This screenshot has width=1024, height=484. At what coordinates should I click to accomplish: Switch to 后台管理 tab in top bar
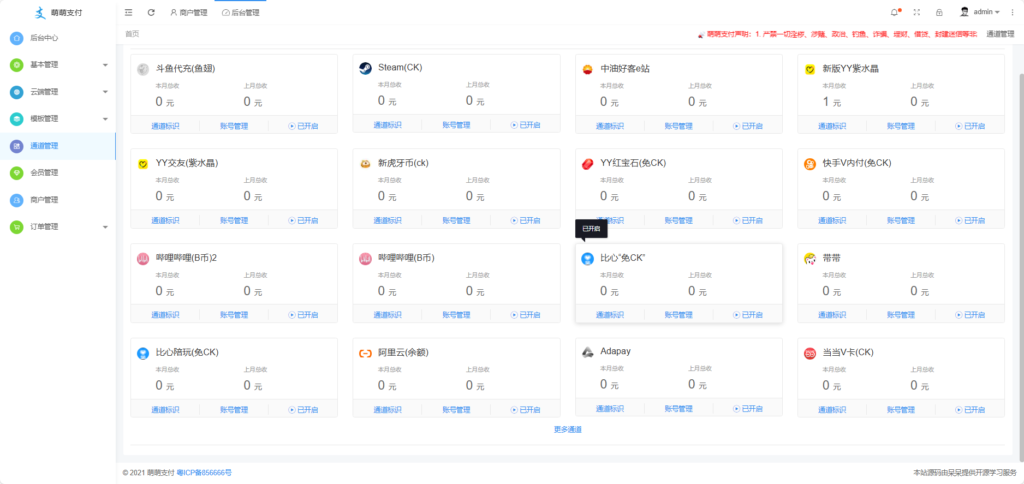(x=241, y=12)
